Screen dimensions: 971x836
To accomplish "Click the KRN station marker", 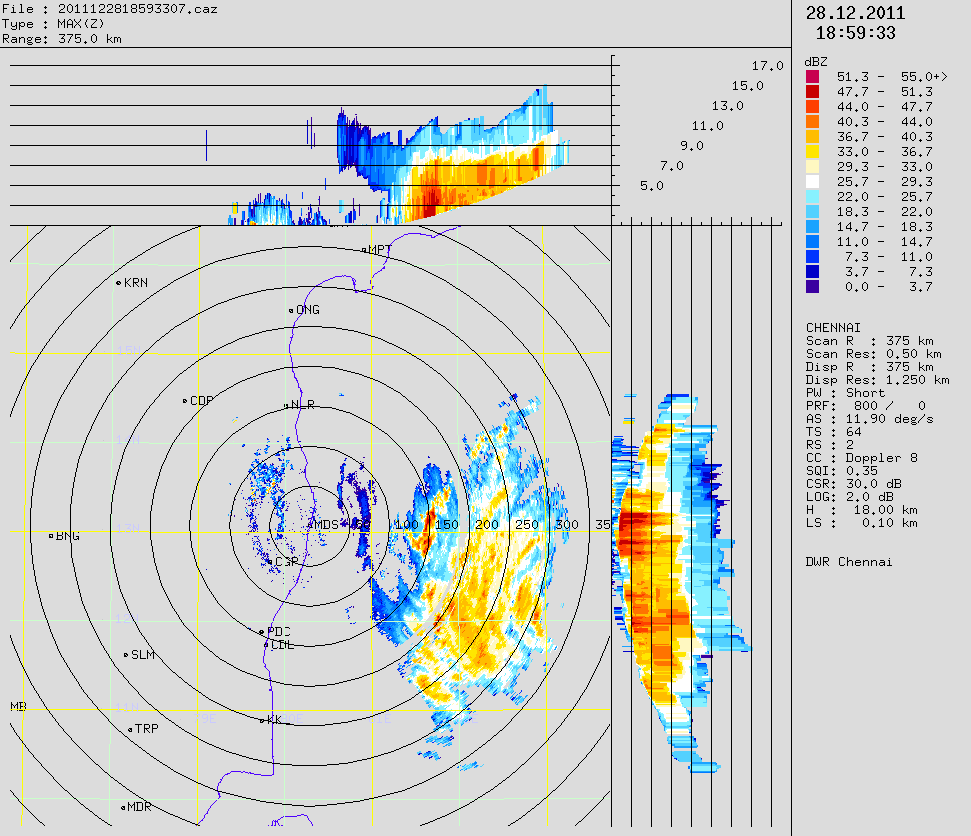I will 118,283.
